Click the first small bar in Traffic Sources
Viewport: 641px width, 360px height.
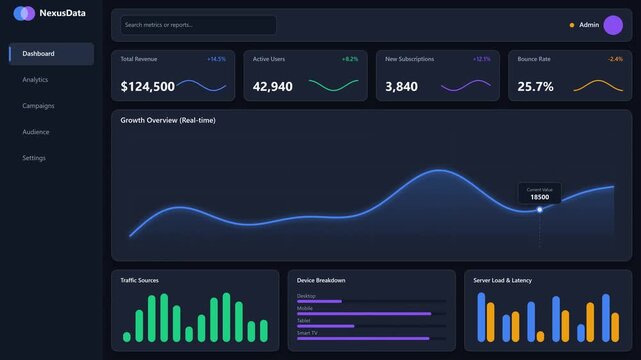point(127,337)
